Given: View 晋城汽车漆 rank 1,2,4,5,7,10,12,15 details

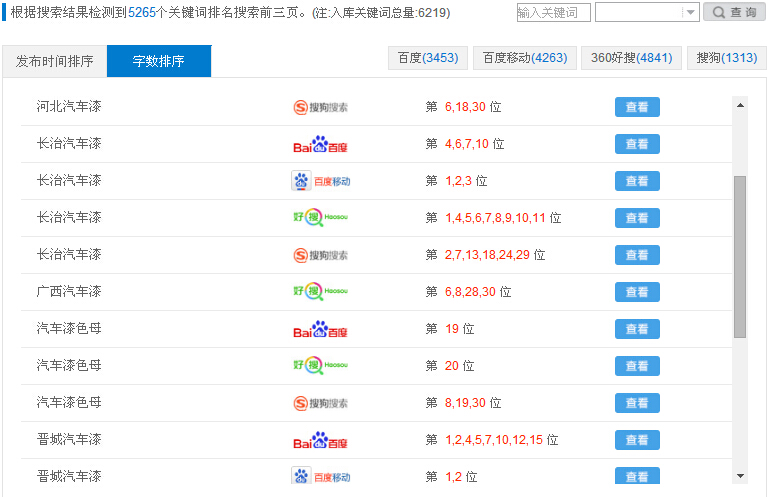Looking at the screenshot, I should click(637, 440).
